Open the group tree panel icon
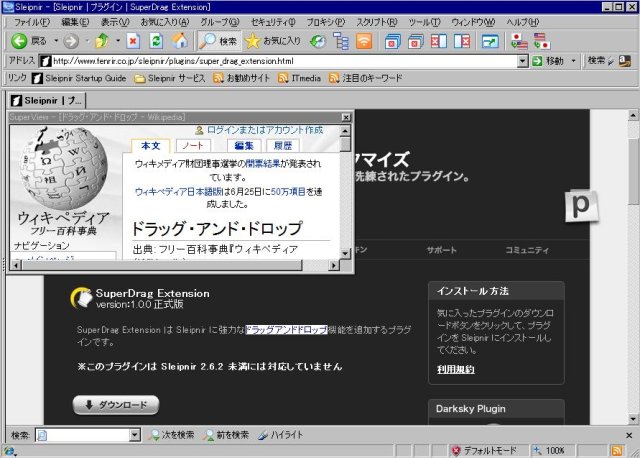The image size is (640, 458). point(340,41)
